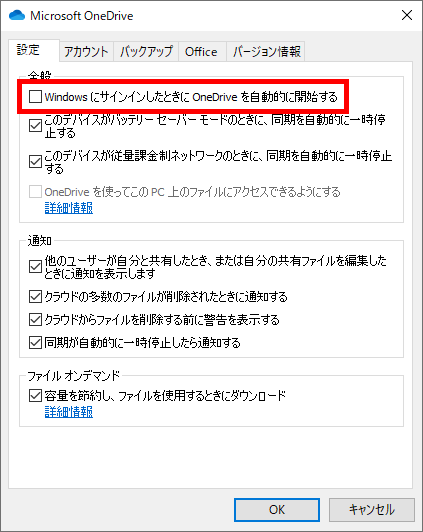Viewport: 423px width, 532px height.
Task: Uncheck notify when sync auto-pauses
Action: 35,343
